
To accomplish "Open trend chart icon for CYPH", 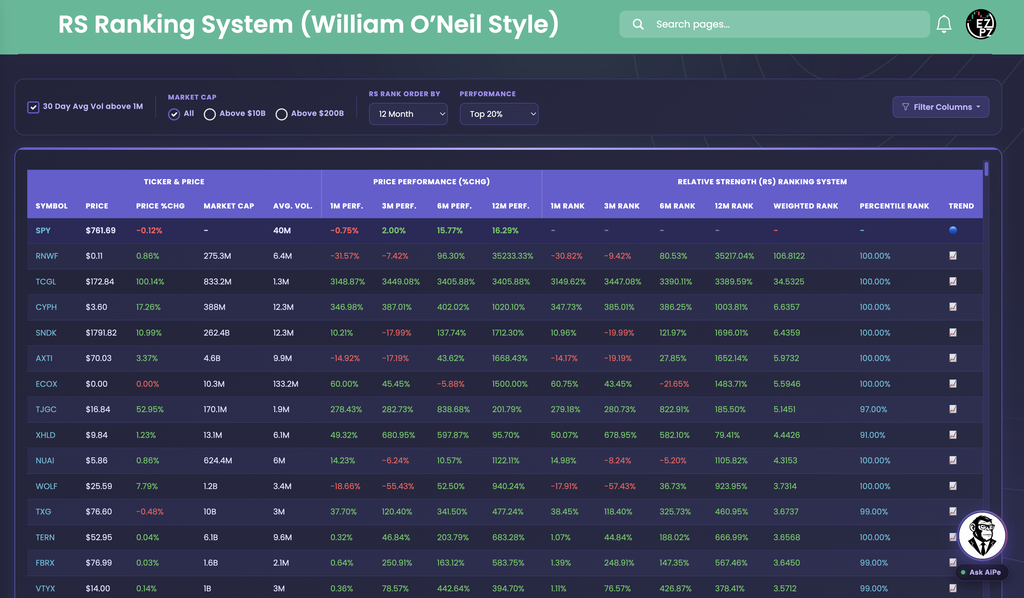I will point(953,307).
